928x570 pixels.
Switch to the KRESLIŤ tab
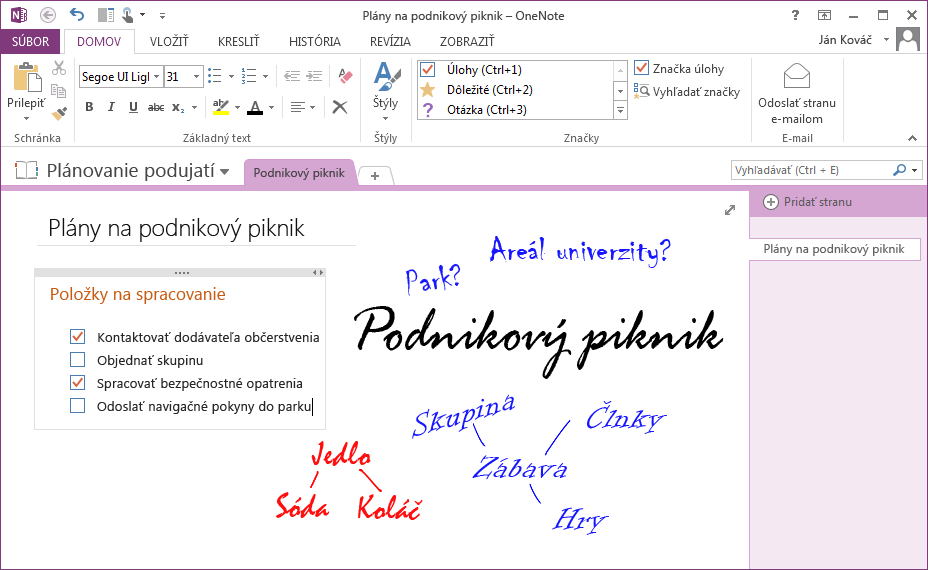point(239,41)
